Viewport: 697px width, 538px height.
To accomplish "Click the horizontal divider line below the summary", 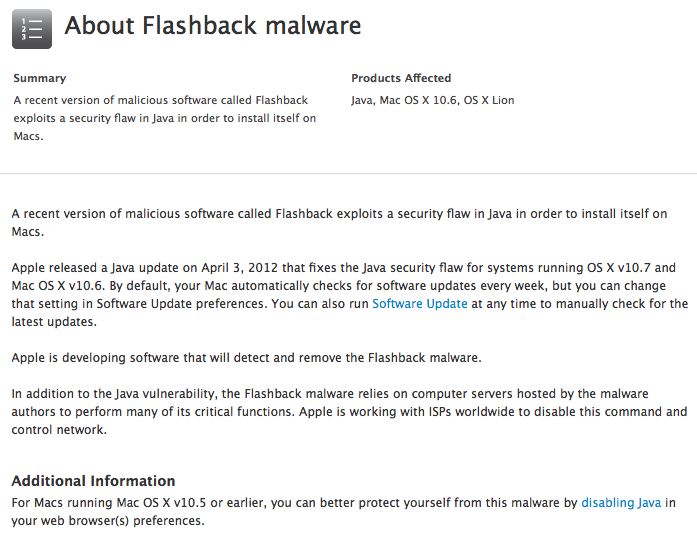I will coord(348,173).
